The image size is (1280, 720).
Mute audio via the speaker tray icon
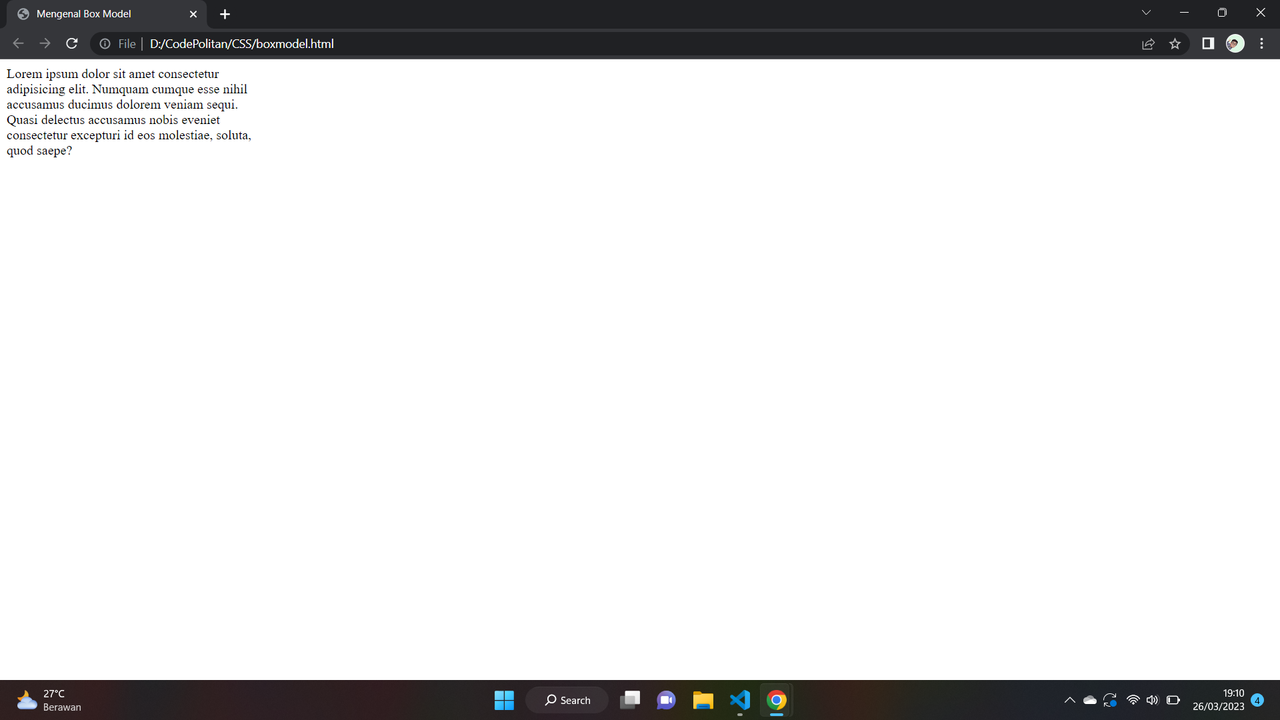(x=1152, y=700)
